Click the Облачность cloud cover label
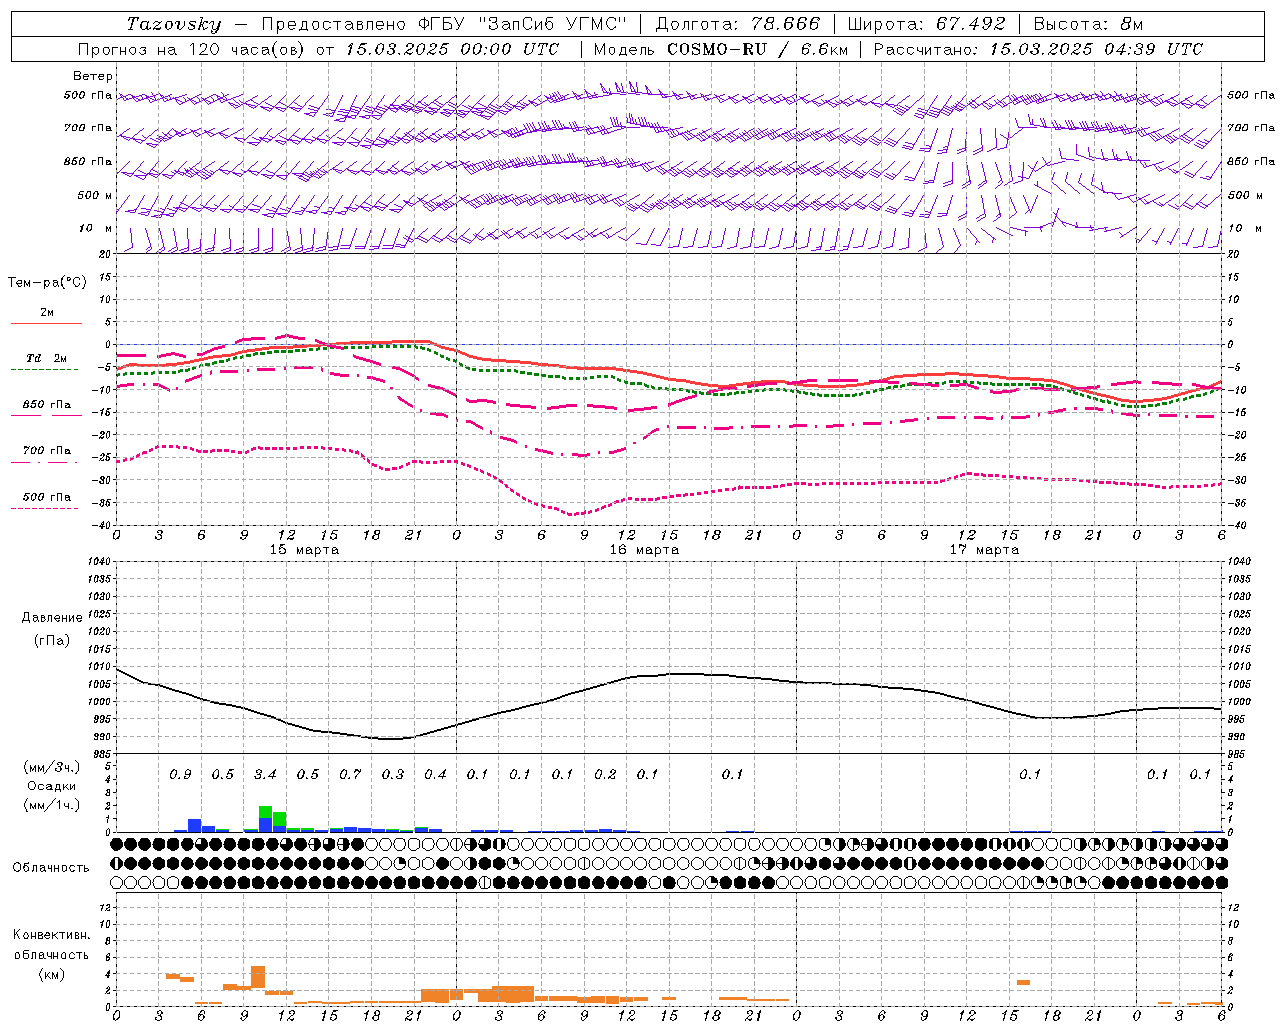Screen dimensions: 1280x1024 51,868
